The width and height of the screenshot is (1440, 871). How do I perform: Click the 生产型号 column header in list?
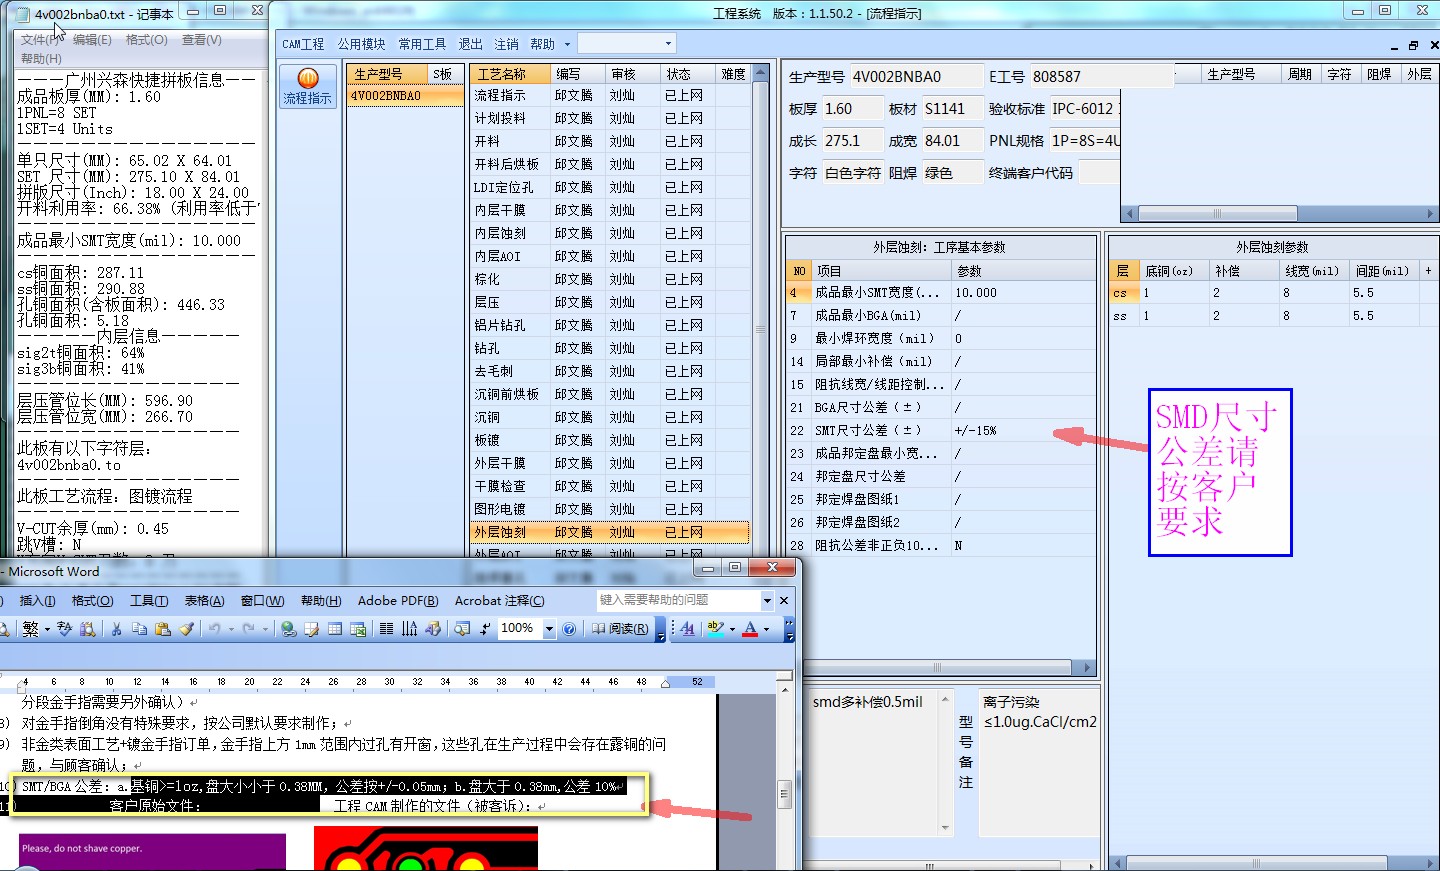pos(388,74)
